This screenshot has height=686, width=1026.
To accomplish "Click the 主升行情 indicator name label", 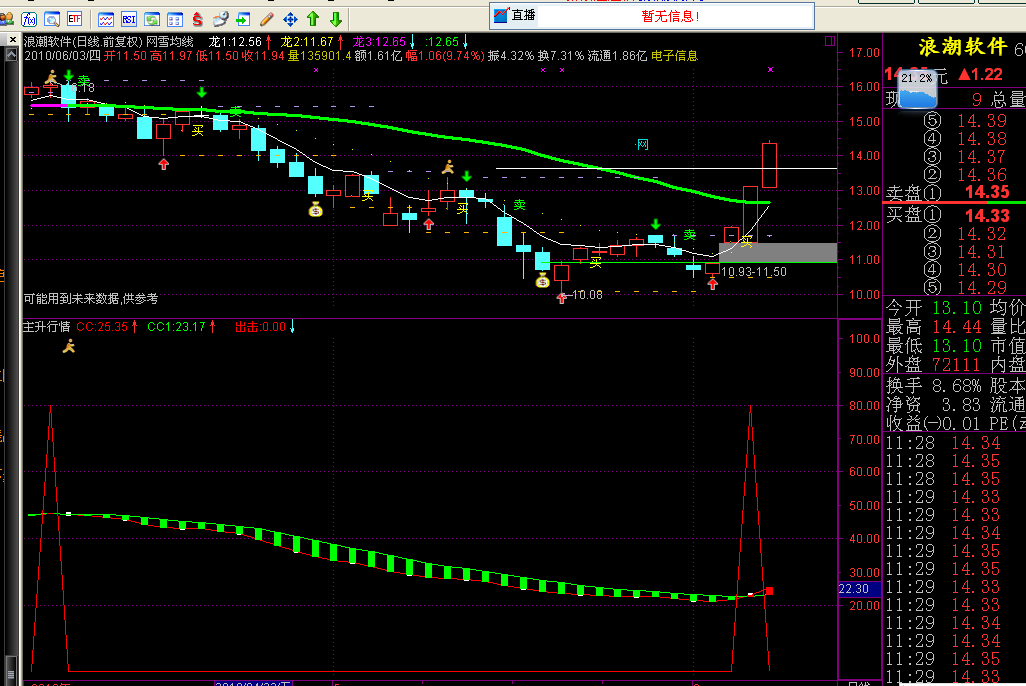I will [46, 326].
